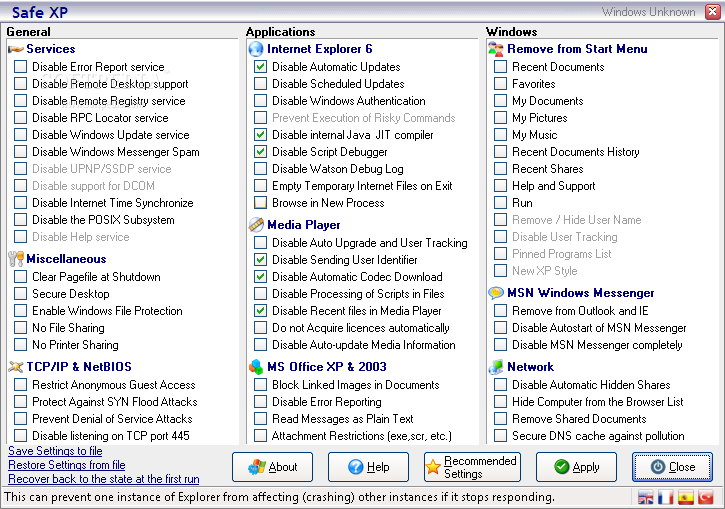Click the MS Office XP & 2003 icon
The height and width of the screenshot is (509, 725).
pyautogui.click(x=256, y=367)
